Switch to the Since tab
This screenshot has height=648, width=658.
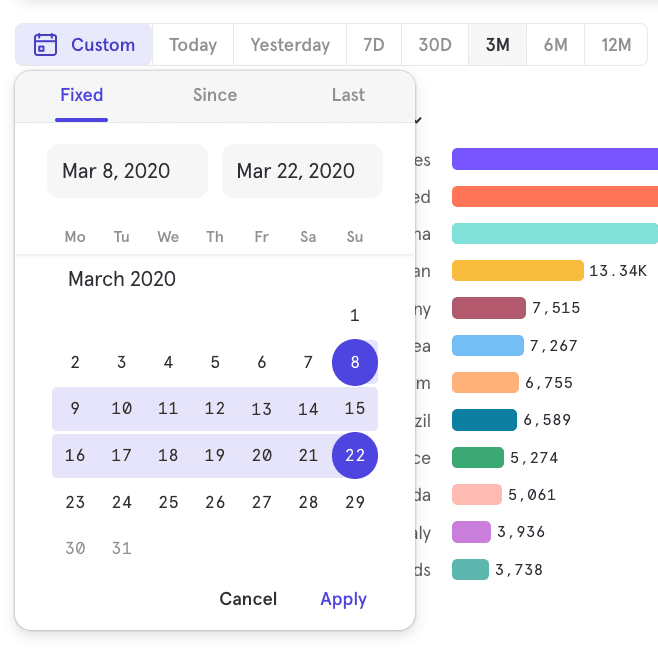pos(215,95)
